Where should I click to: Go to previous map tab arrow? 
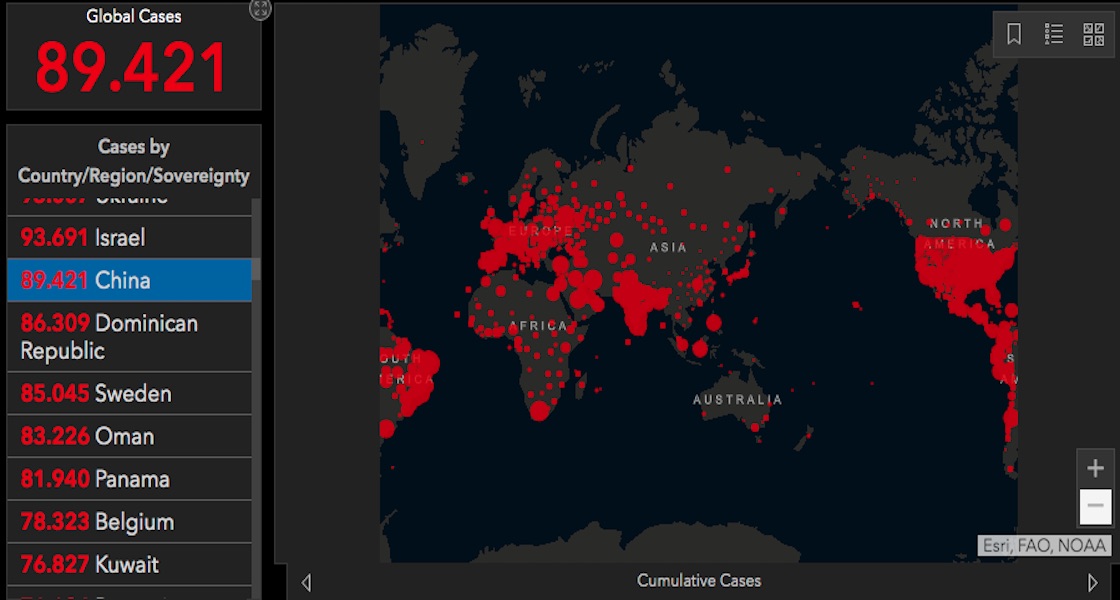[x=306, y=582]
